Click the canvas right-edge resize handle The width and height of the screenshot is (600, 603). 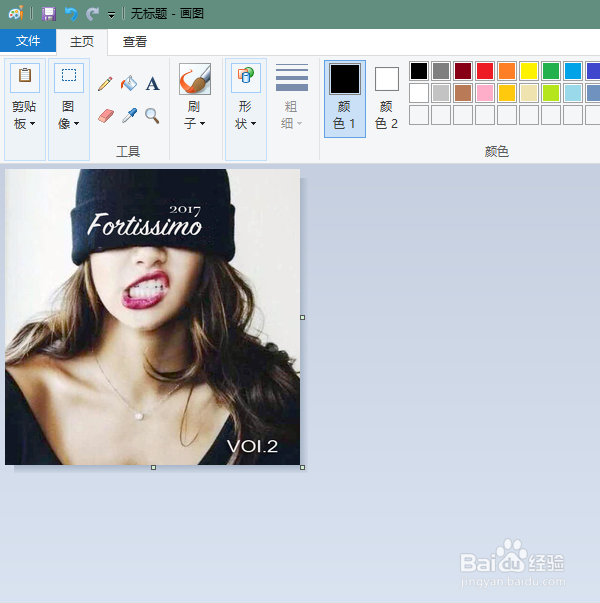tap(303, 317)
